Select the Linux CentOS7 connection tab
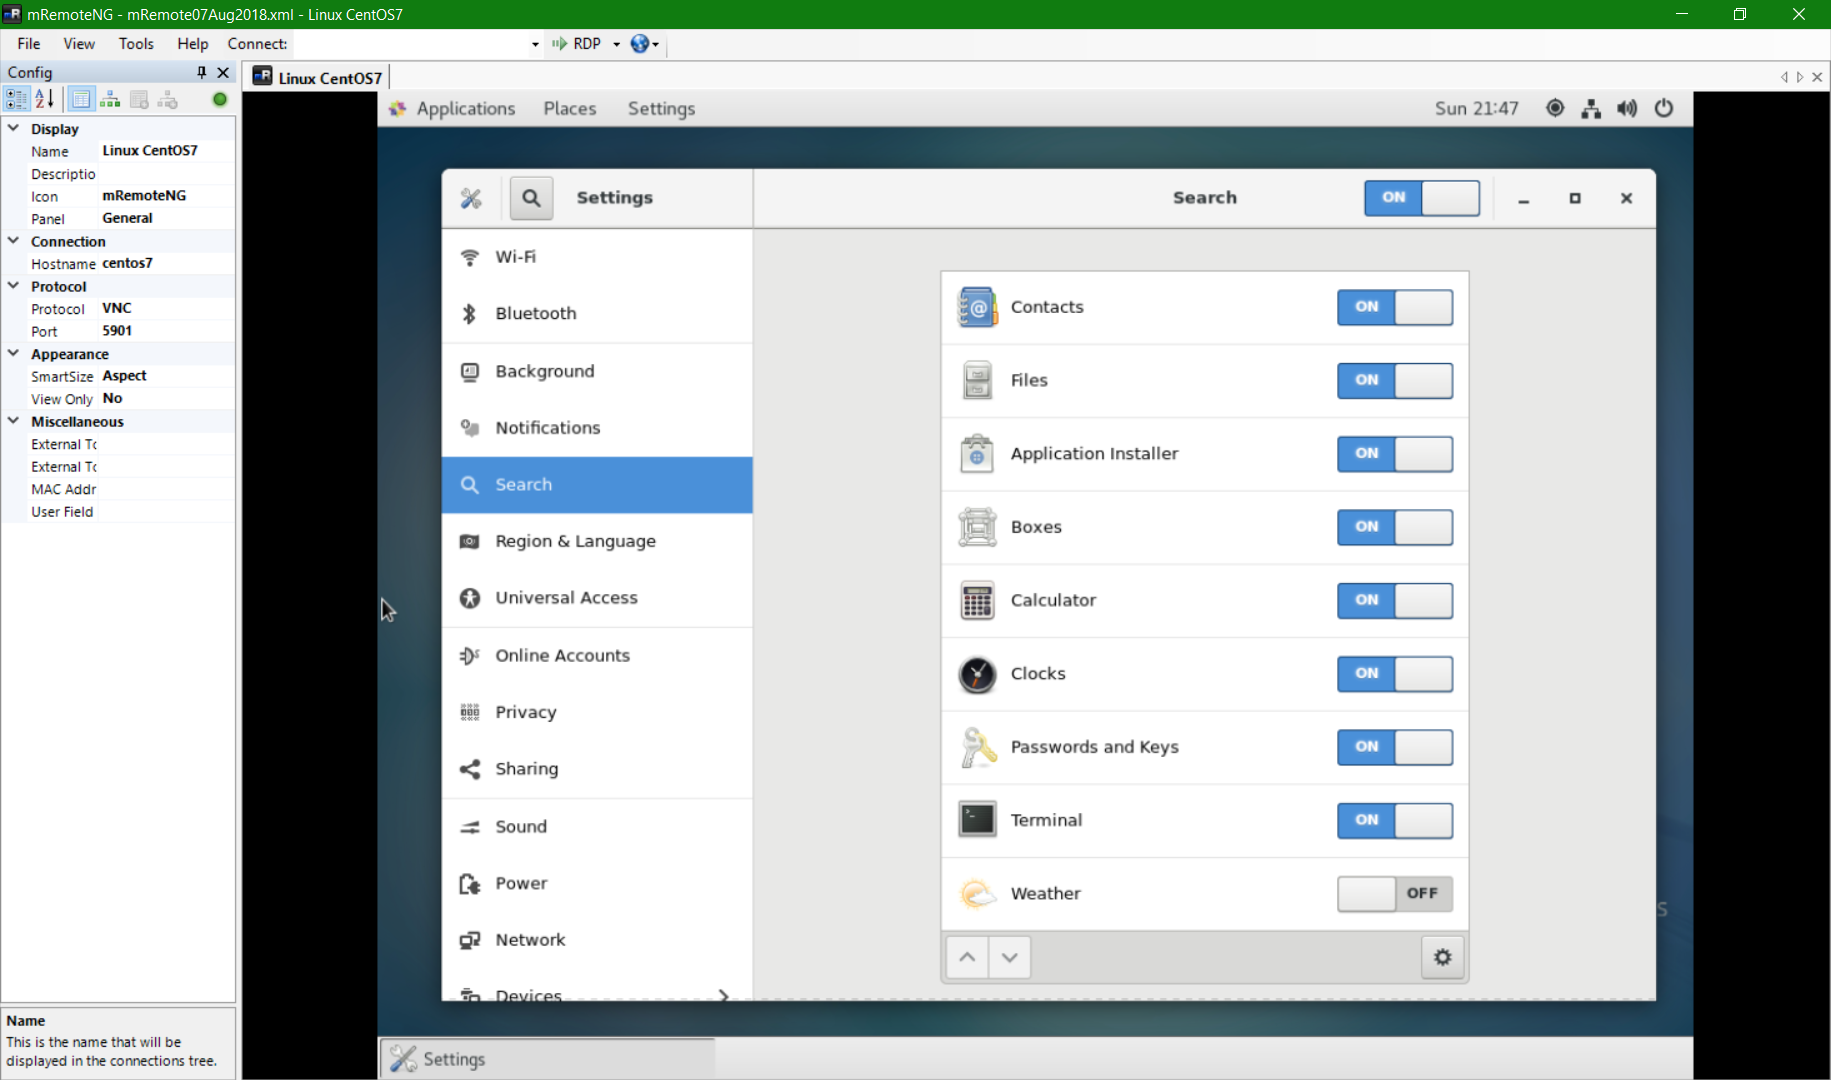1831x1080 pixels. pos(318,78)
